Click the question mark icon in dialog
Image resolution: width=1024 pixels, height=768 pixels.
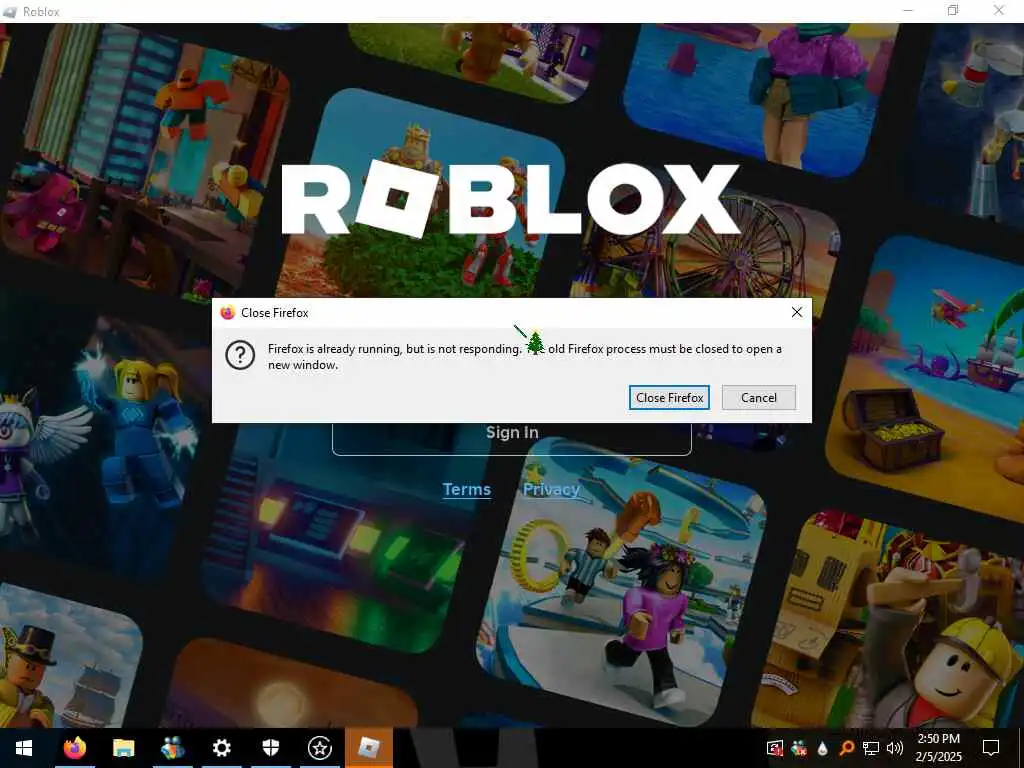point(240,356)
